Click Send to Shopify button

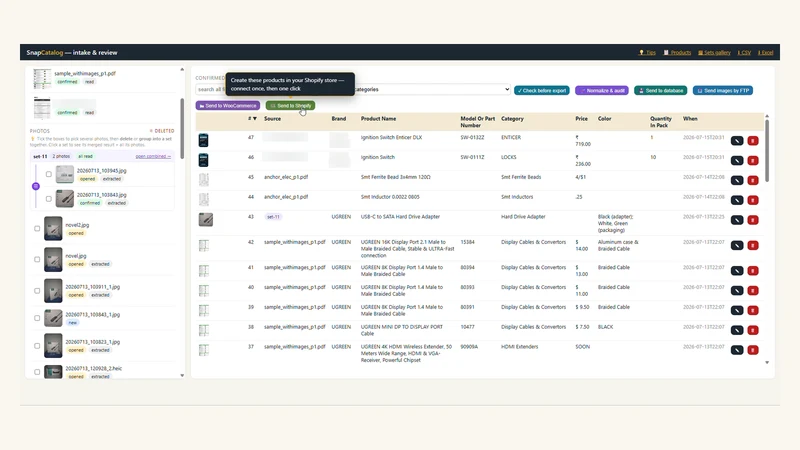point(290,106)
